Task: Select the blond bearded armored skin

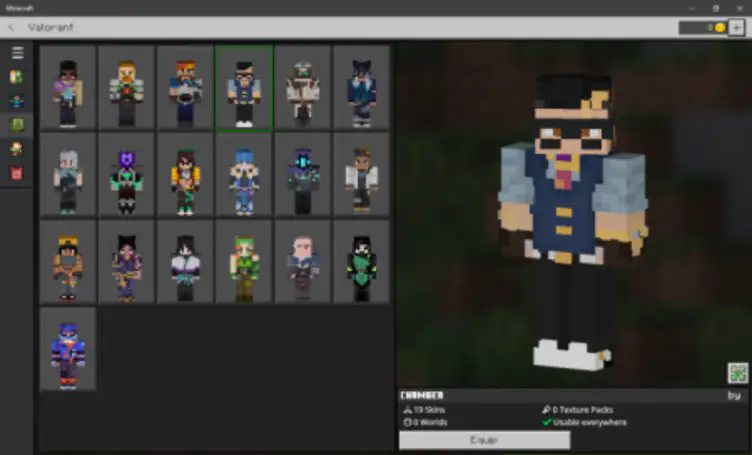Action: click(127, 88)
